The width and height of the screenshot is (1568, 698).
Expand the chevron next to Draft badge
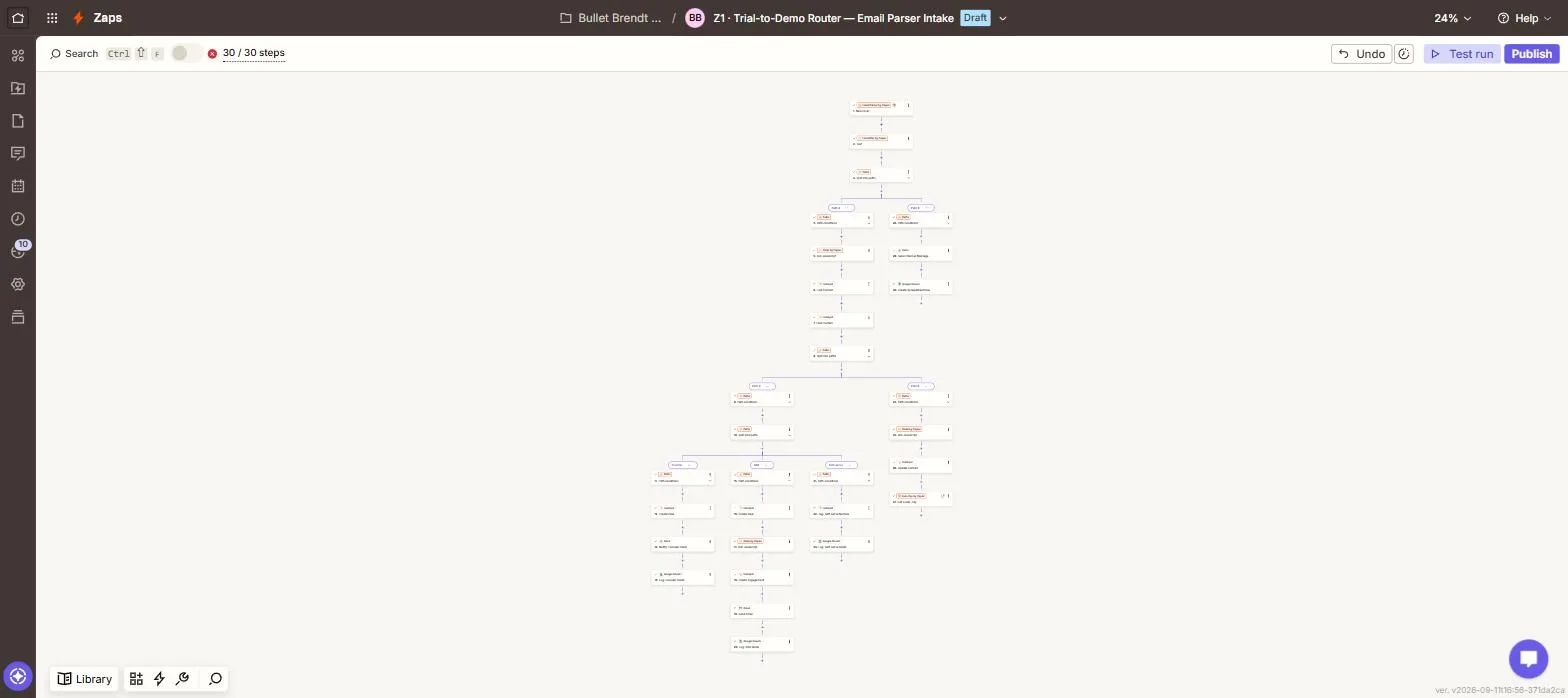[1003, 18]
